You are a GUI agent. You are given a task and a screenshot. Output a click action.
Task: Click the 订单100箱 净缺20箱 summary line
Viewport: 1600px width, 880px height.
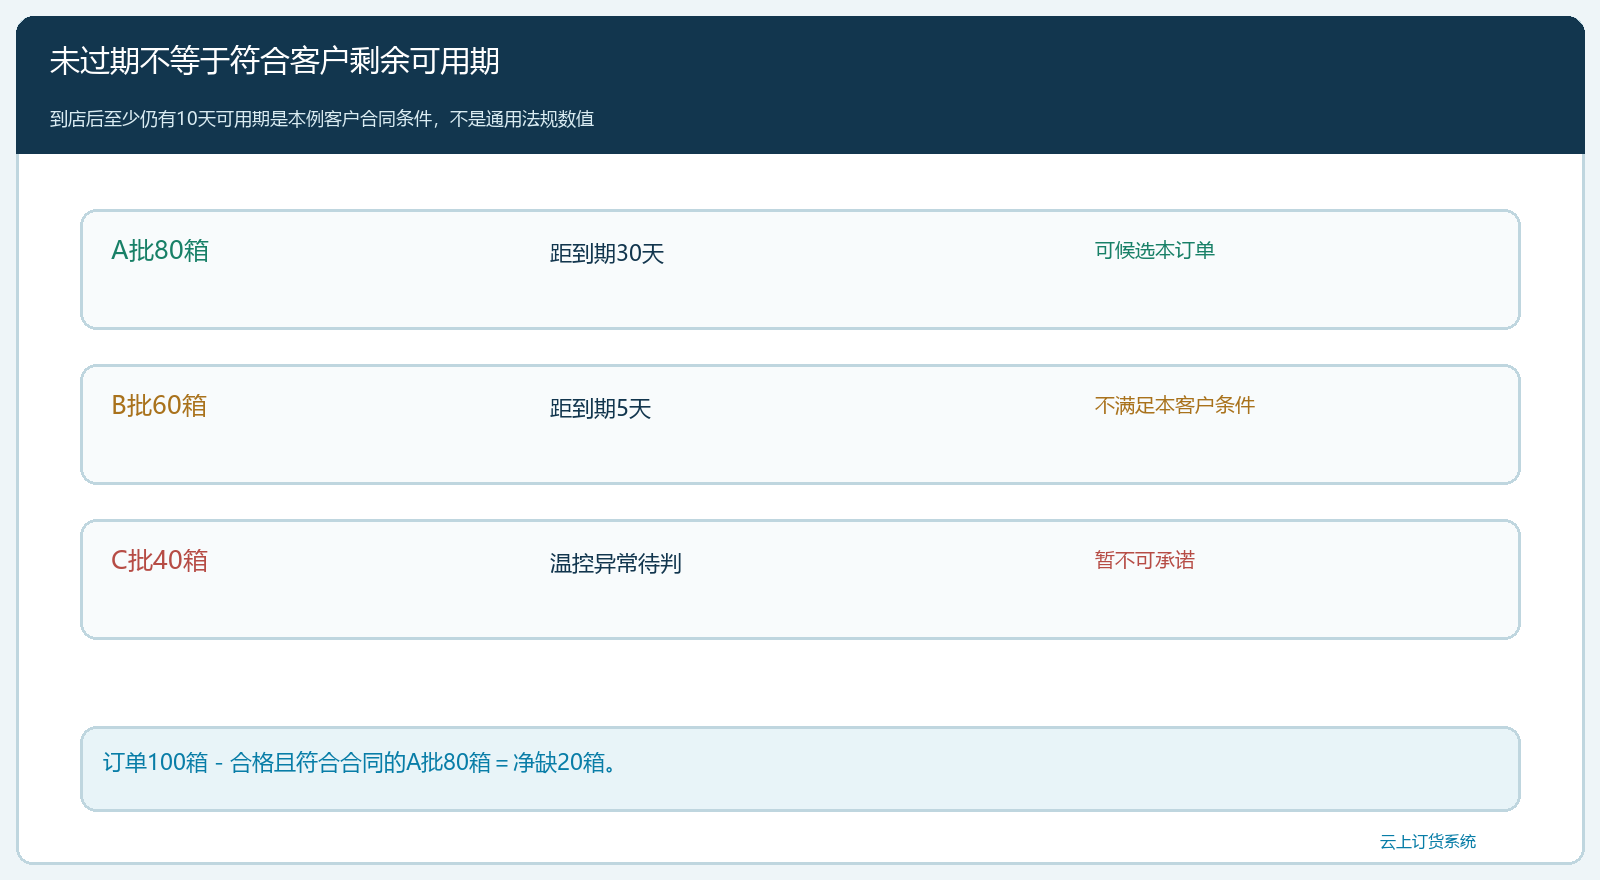362,762
